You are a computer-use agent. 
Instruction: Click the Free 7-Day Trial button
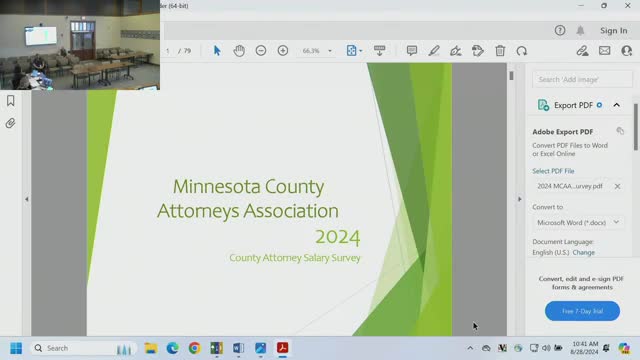coord(582,311)
